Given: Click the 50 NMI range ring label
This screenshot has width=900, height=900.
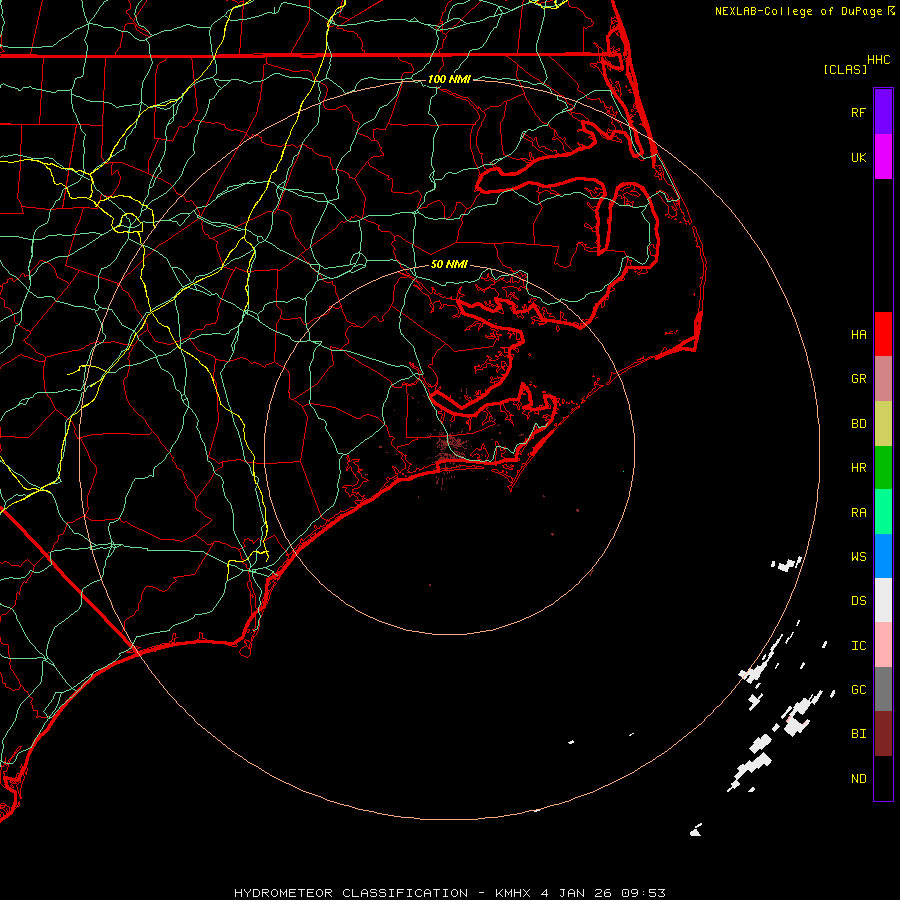Looking at the screenshot, I should click(x=449, y=264).
